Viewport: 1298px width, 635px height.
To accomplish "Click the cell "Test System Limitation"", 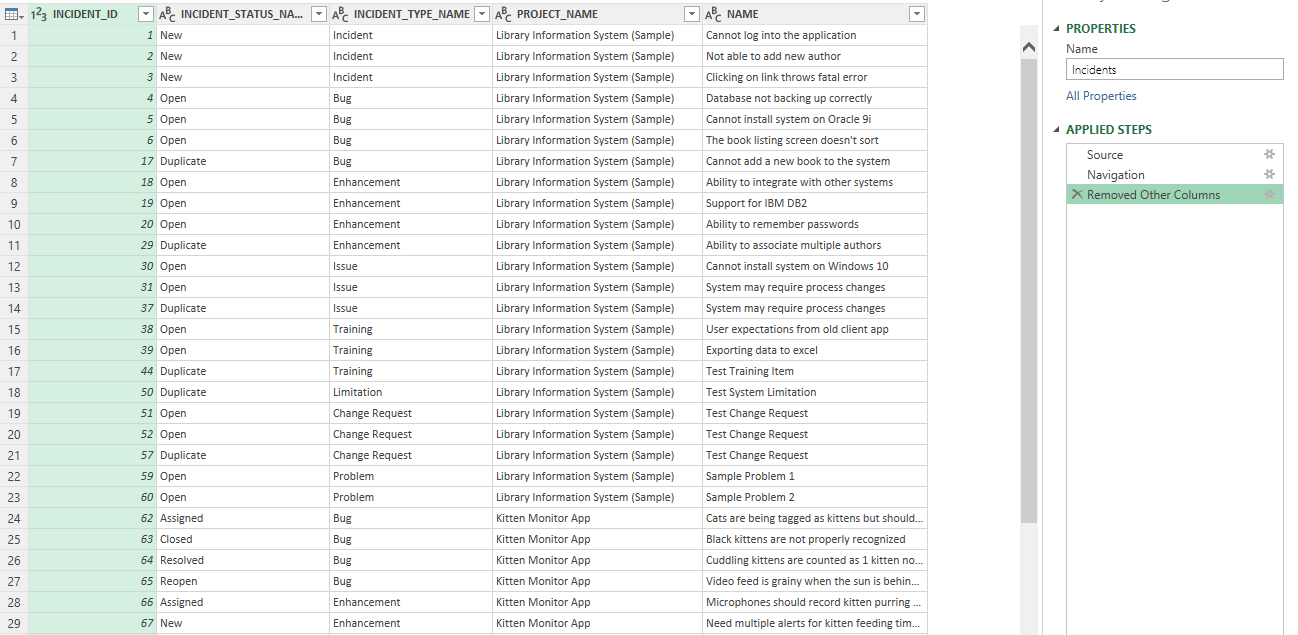I will pos(814,392).
